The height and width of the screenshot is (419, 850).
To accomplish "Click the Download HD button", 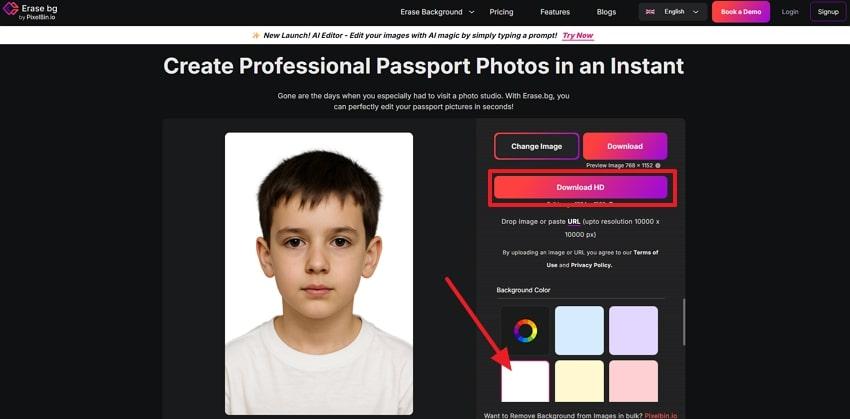I will [580, 187].
